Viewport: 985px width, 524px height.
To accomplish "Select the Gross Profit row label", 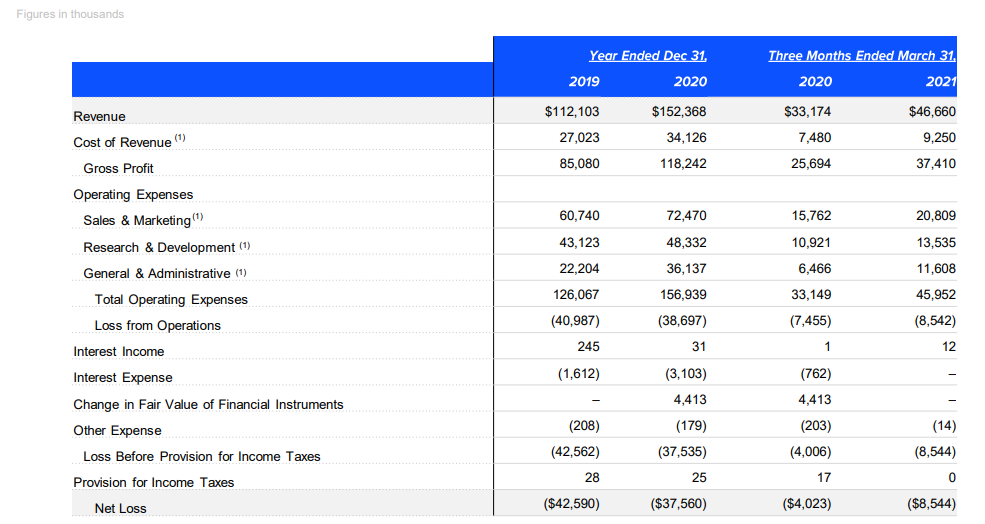I will 118,169.
